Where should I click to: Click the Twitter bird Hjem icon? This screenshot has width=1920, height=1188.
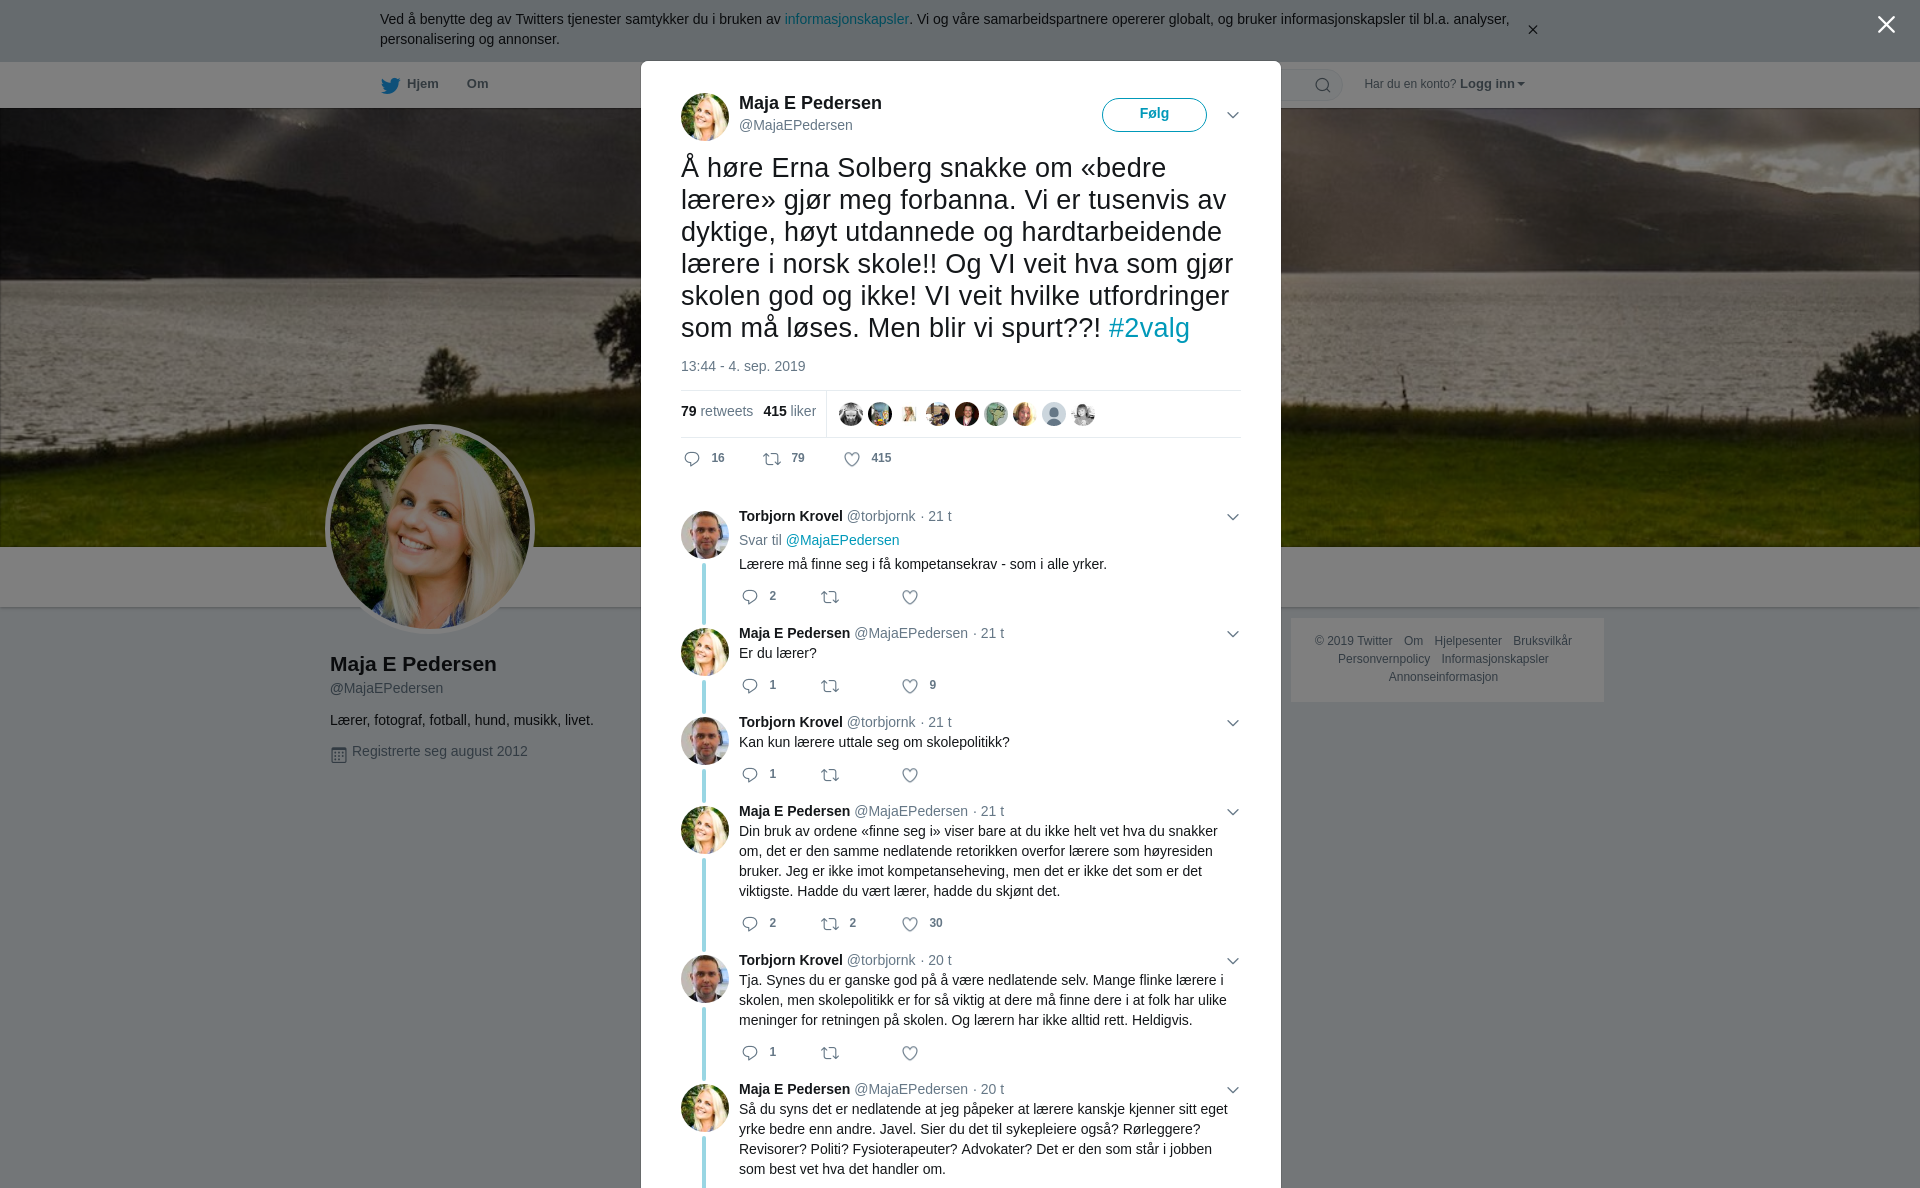(x=390, y=85)
